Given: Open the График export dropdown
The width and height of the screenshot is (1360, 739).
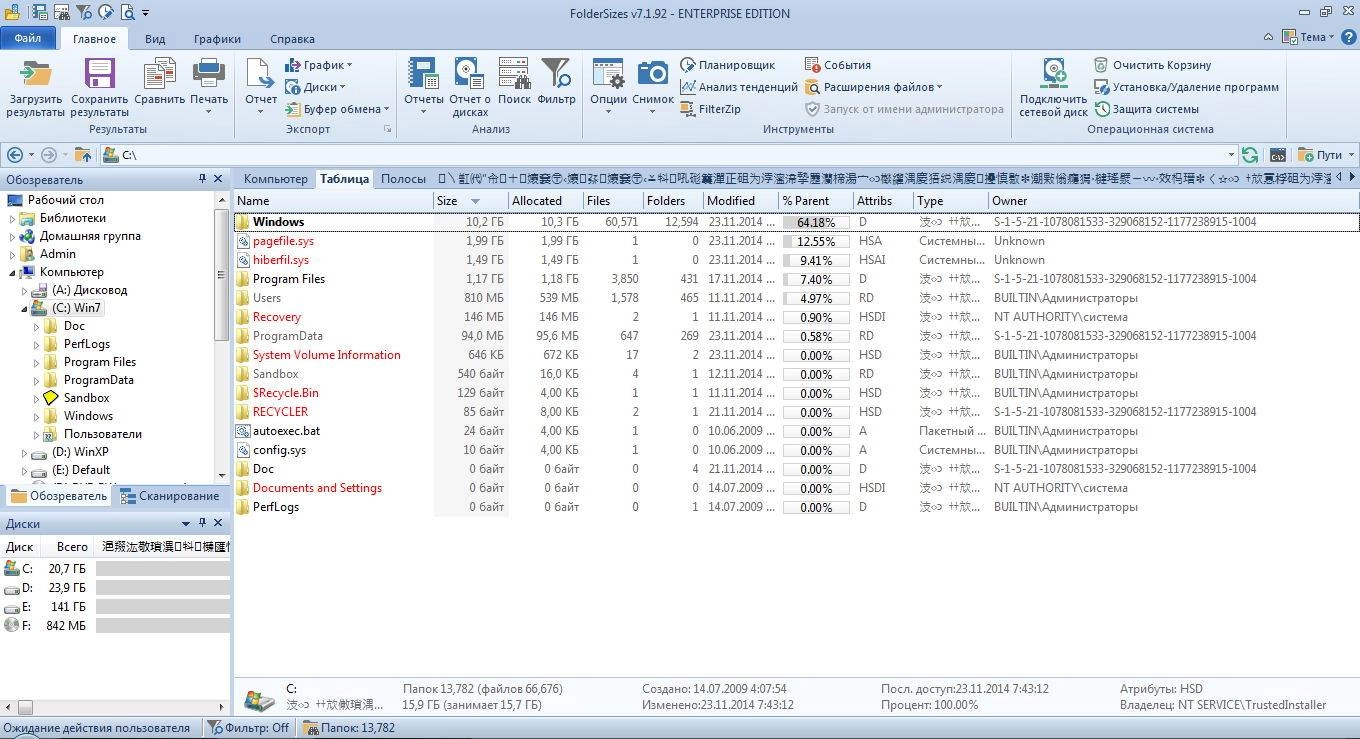Looking at the screenshot, I should point(319,65).
